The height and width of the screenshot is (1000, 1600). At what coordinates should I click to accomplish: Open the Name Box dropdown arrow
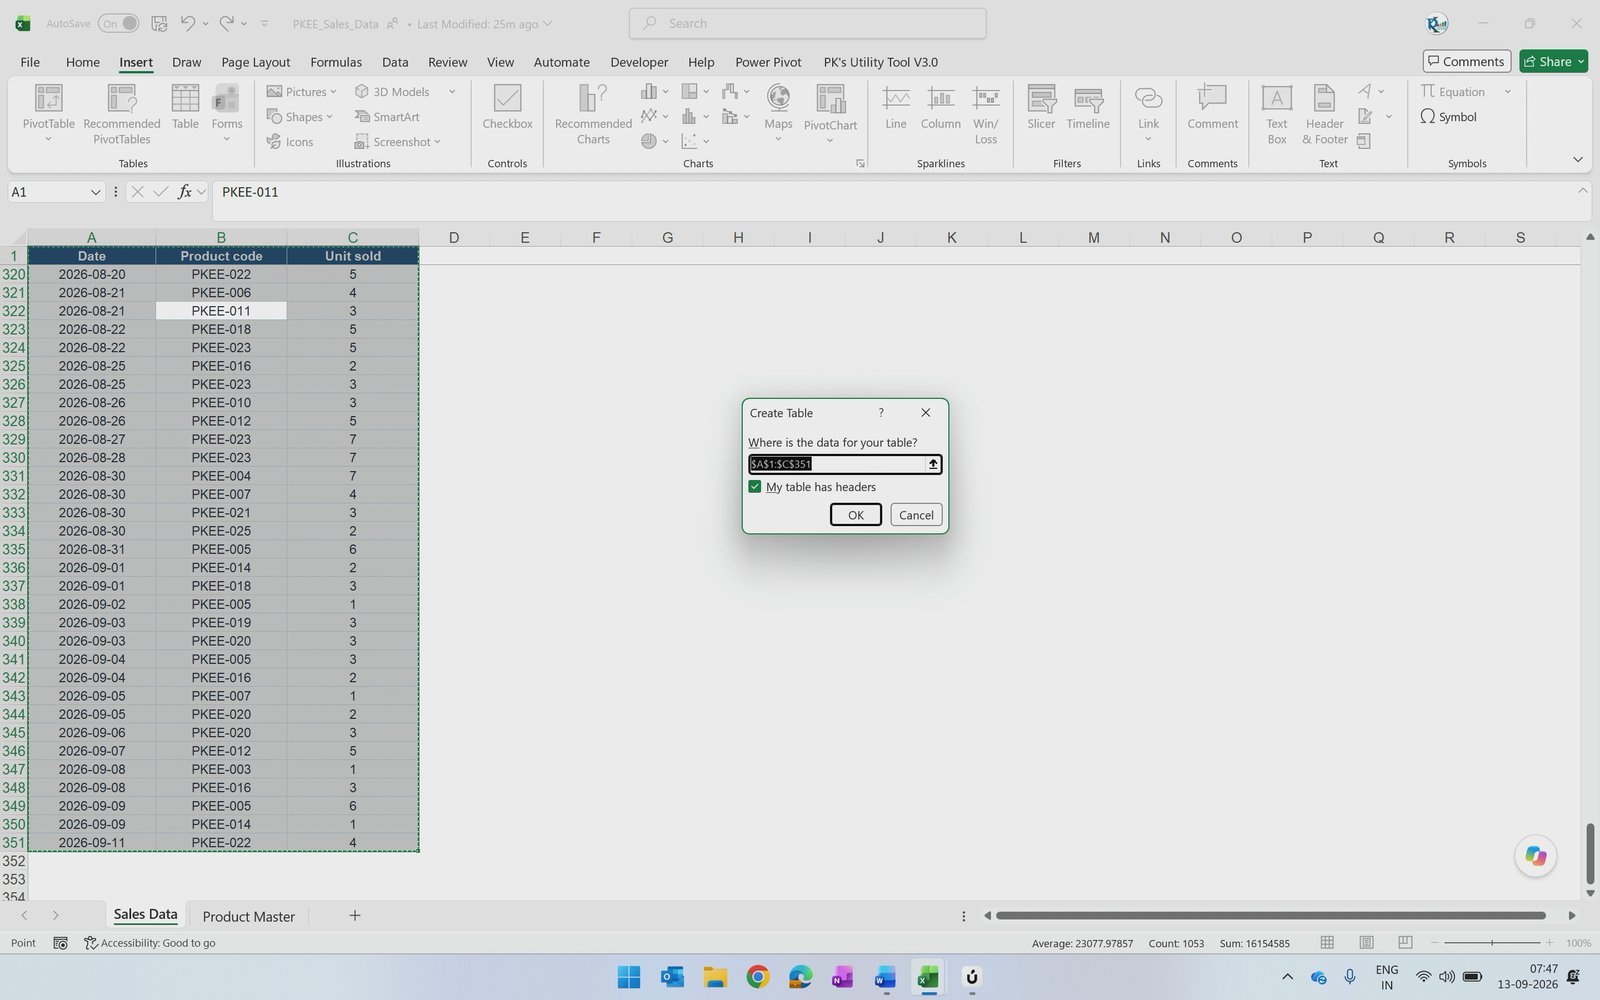(96, 192)
